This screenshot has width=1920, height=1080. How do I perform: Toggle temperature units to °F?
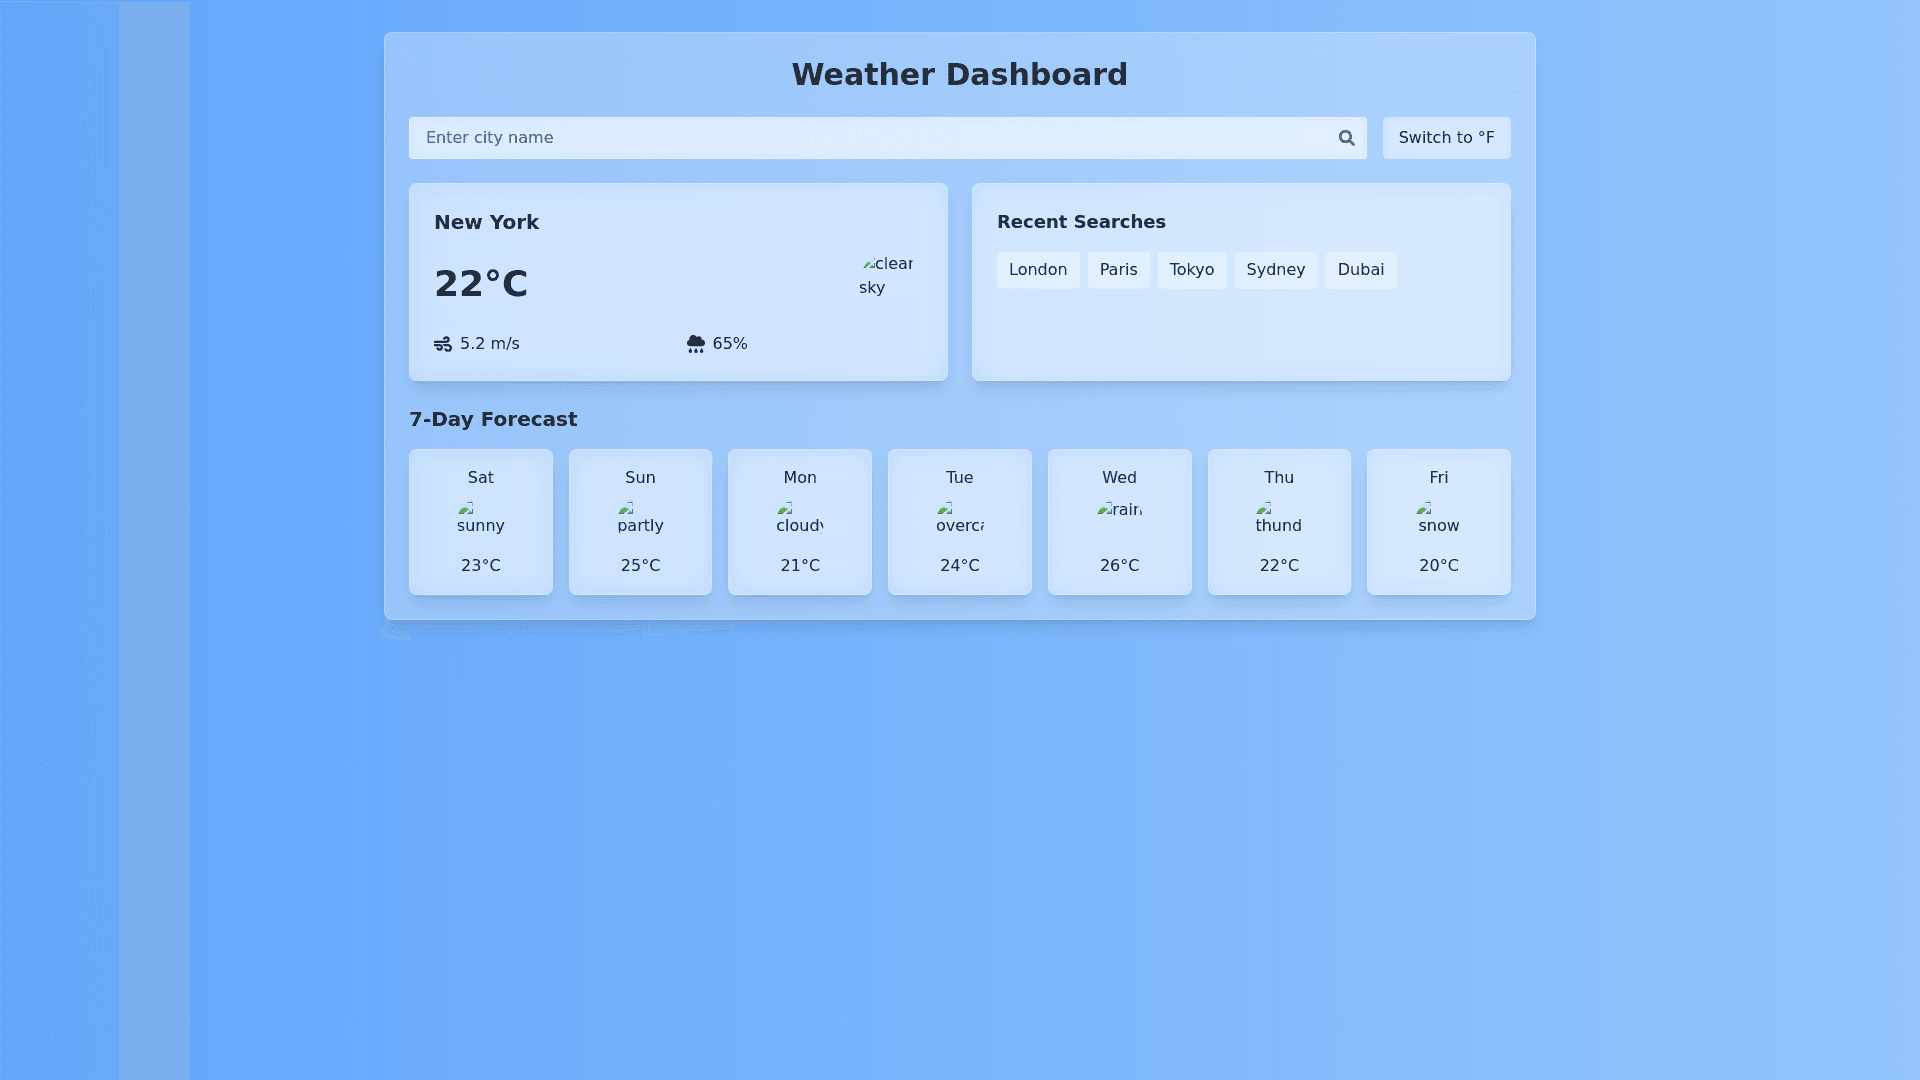tap(1446, 138)
